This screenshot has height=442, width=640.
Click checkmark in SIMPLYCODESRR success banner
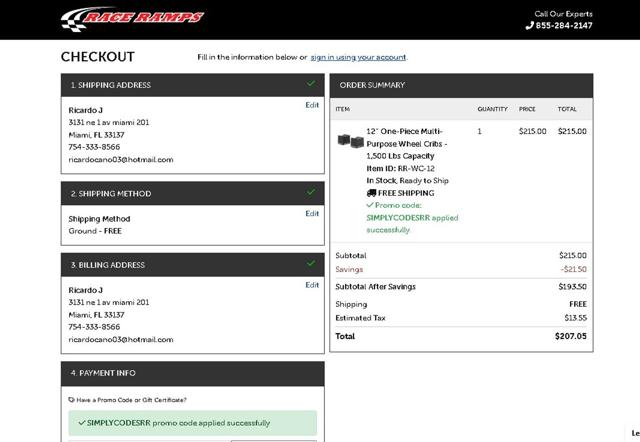click(82, 423)
